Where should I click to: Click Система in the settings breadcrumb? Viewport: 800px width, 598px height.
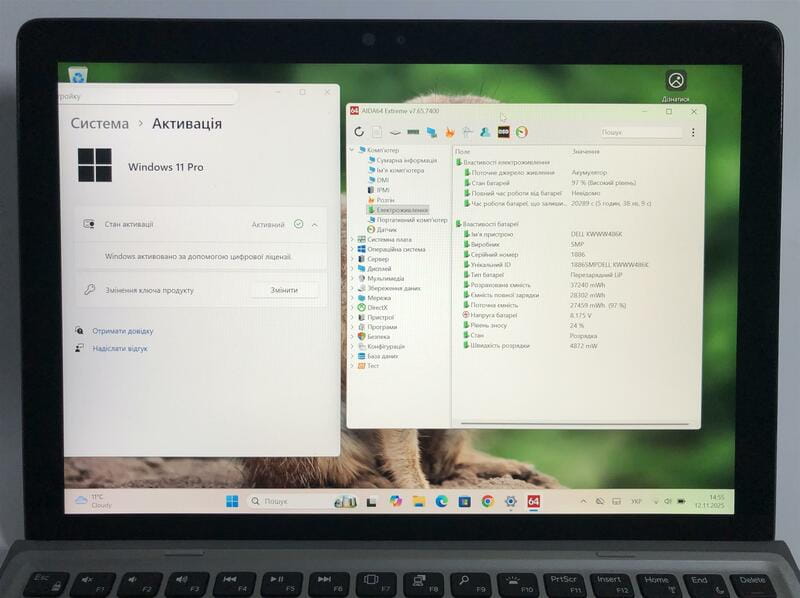(99, 124)
